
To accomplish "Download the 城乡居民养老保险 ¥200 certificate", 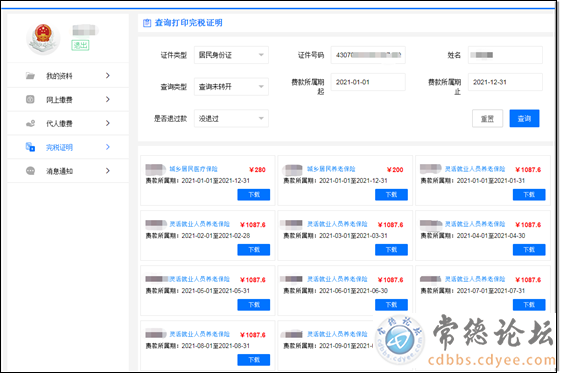I will [391, 195].
